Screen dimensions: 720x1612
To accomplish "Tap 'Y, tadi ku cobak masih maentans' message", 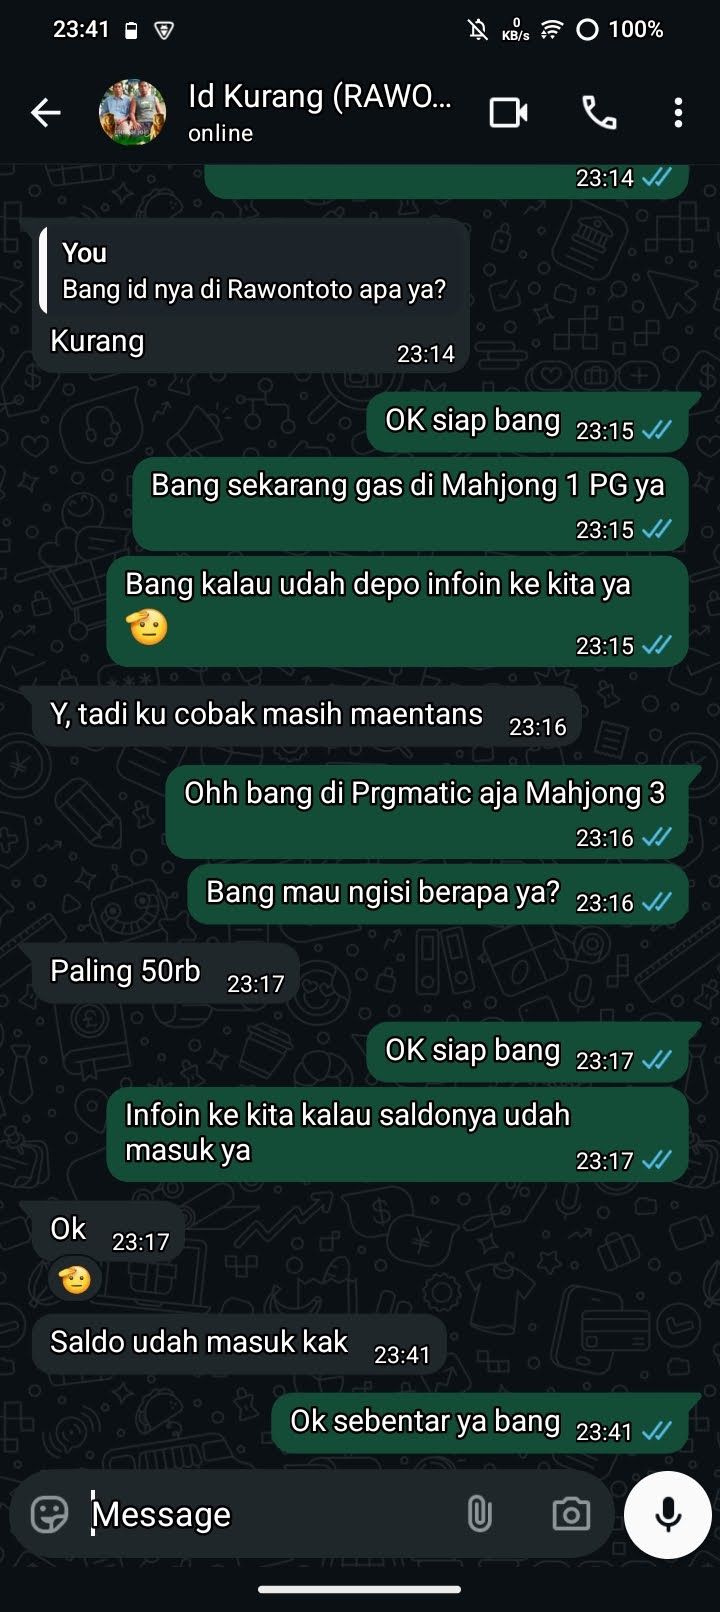I will coord(307,716).
